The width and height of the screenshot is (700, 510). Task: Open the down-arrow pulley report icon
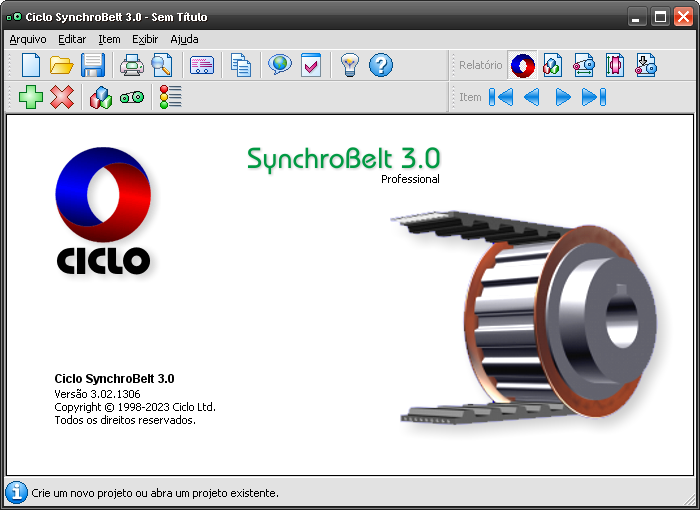coord(646,66)
